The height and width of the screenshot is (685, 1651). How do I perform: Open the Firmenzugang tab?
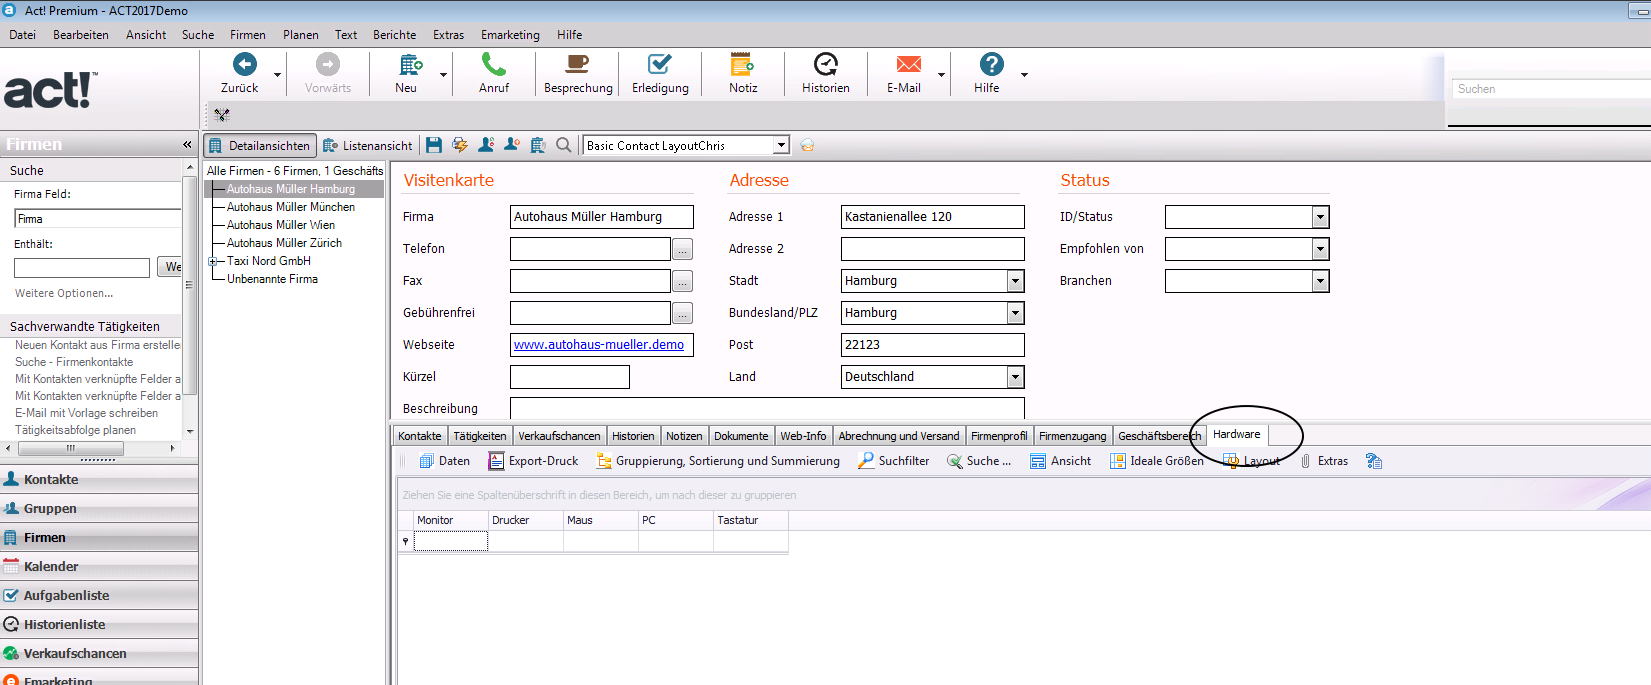pyautogui.click(x=1072, y=436)
